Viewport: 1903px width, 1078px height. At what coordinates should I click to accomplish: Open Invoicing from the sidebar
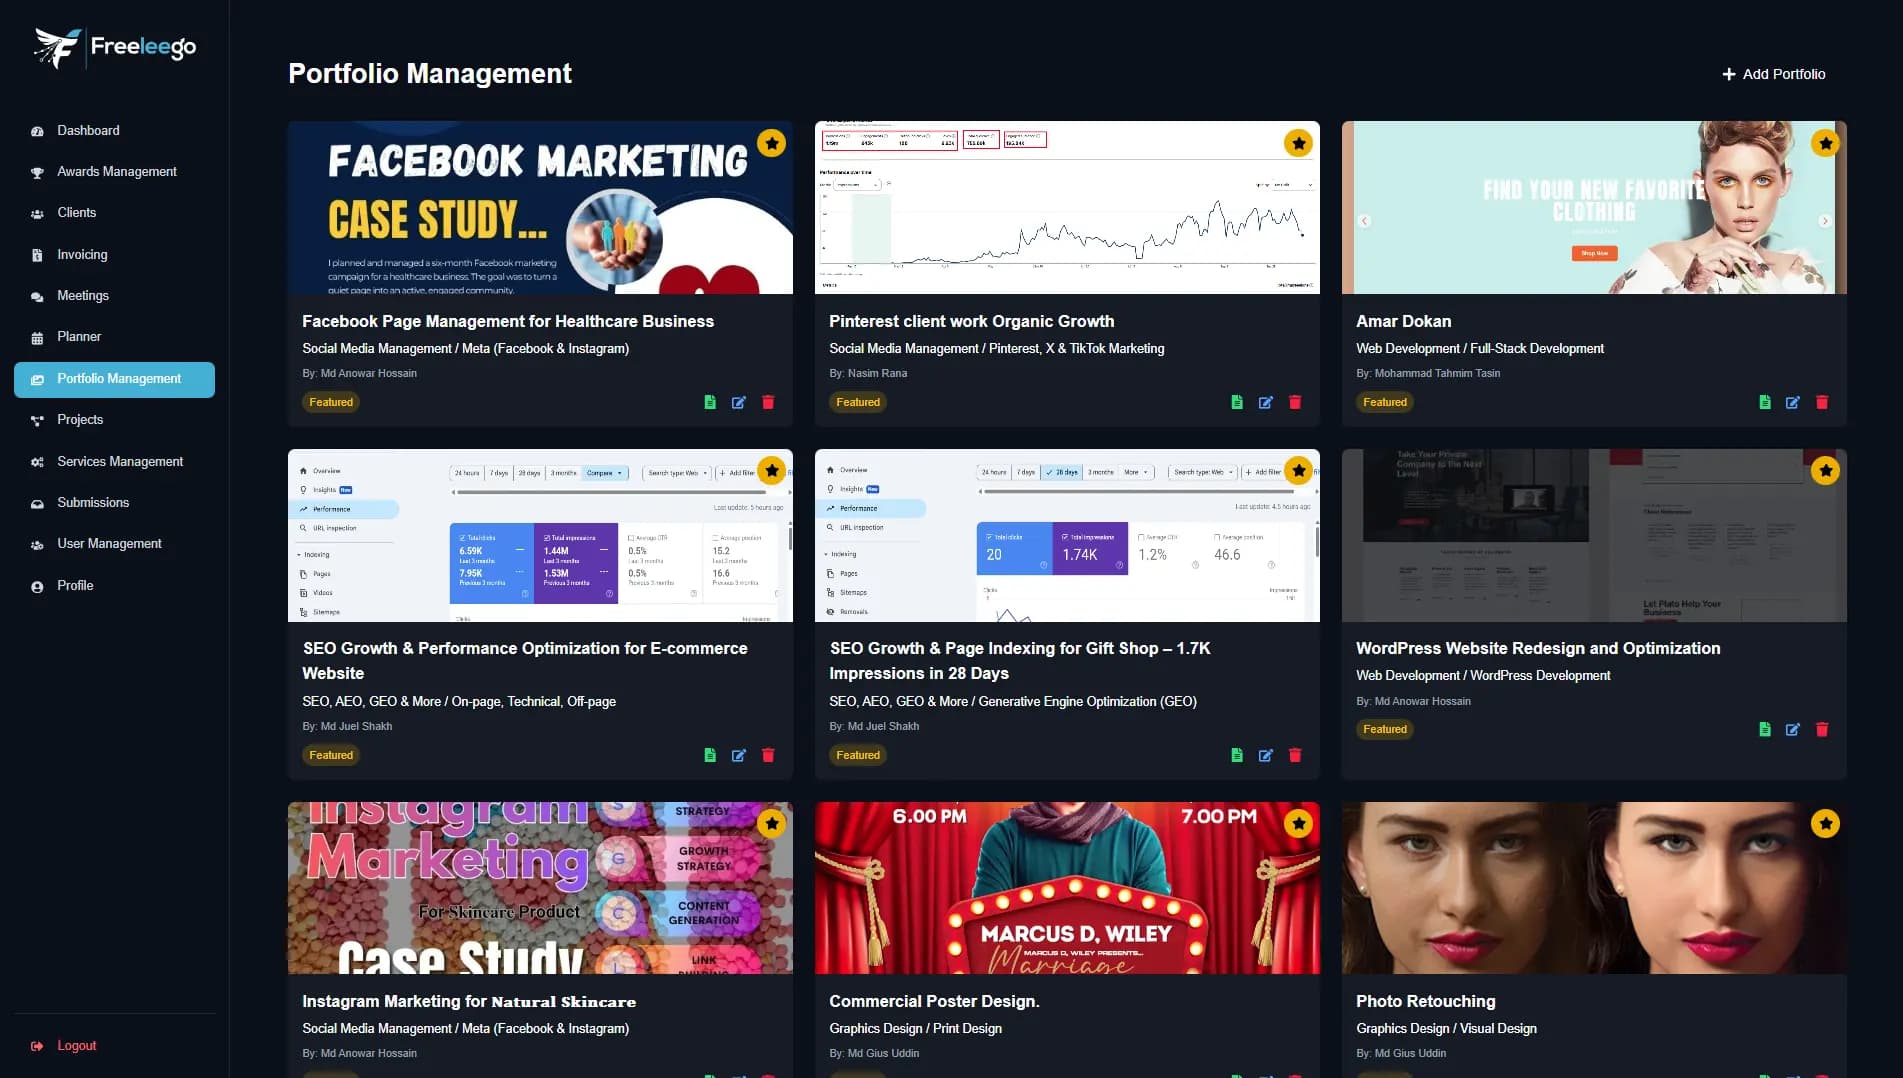coord(114,255)
